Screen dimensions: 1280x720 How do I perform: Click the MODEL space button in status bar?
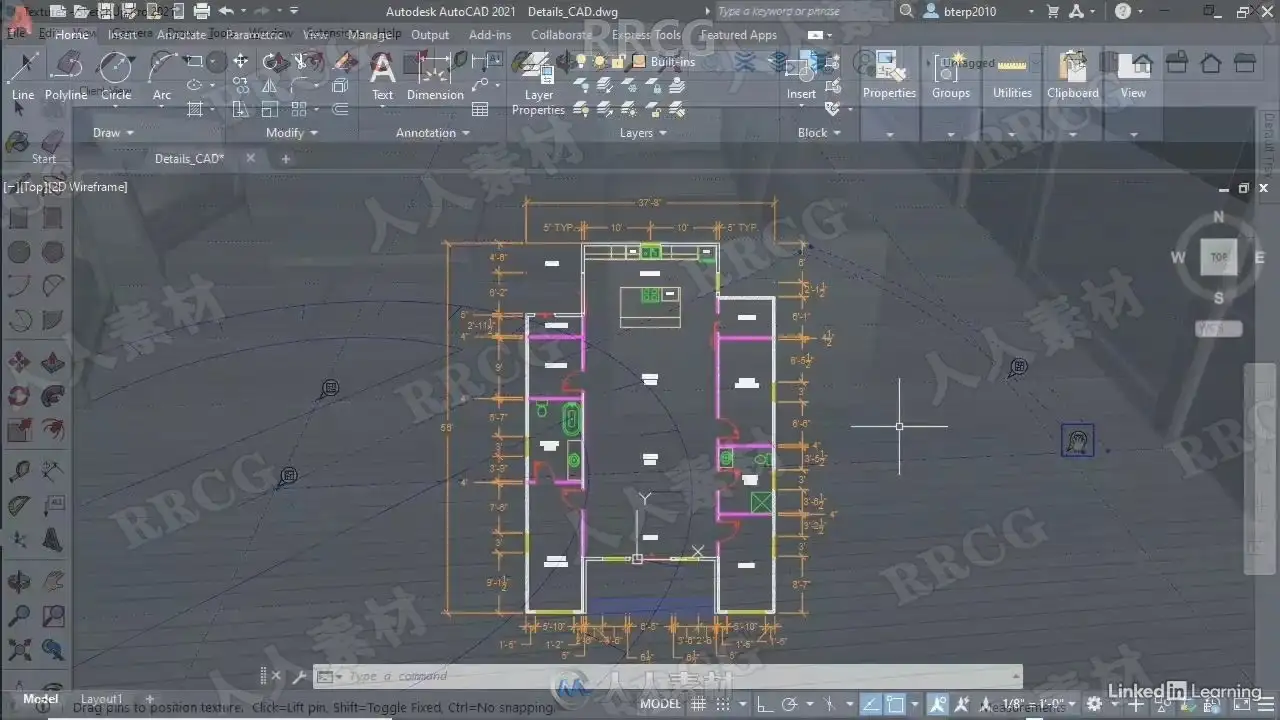[660, 704]
